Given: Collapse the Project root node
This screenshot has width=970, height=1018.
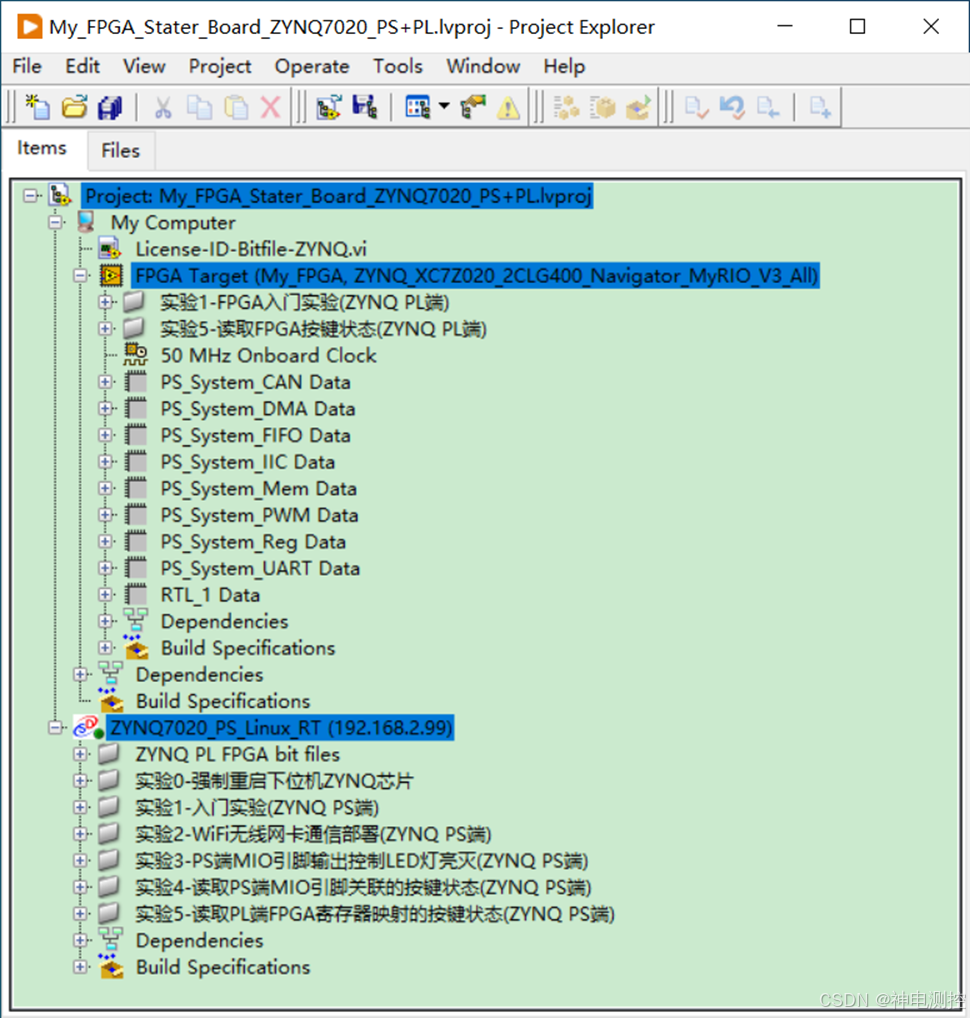Looking at the screenshot, I should 31,195.
